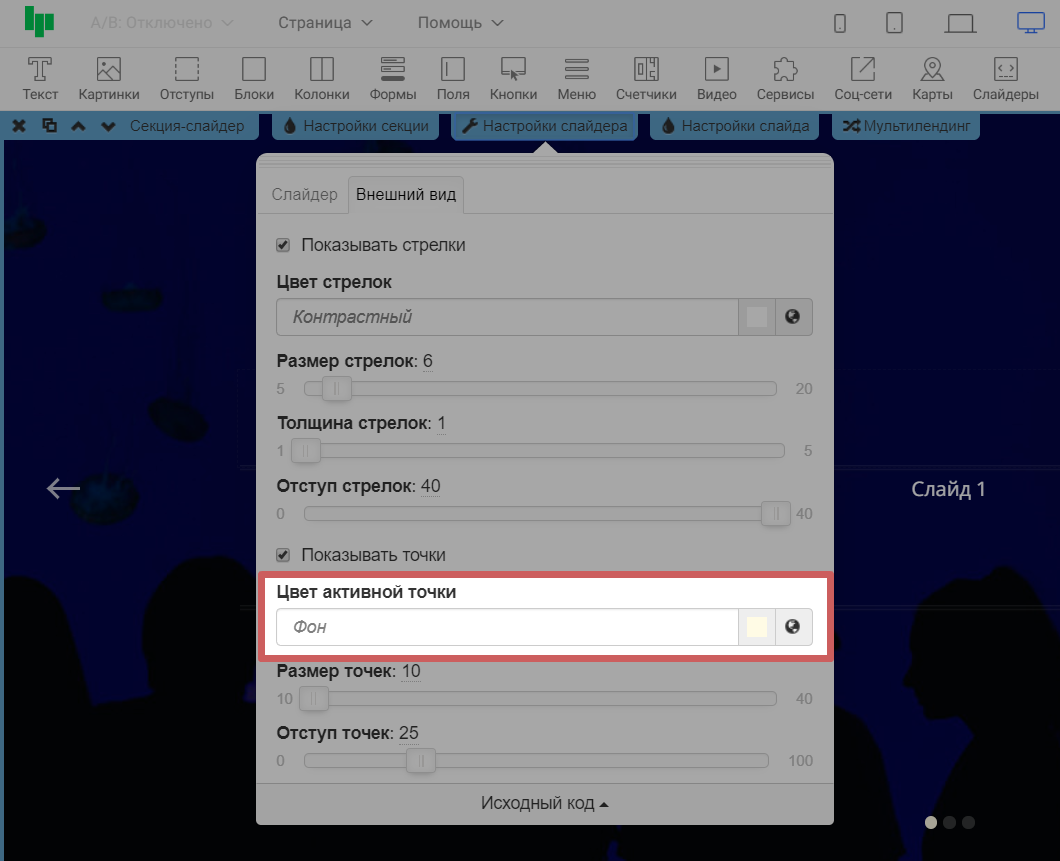This screenshot has width=1060, height=861.
Task: Switch to the Слайдер tab
Action: click(x=305, y=195)
